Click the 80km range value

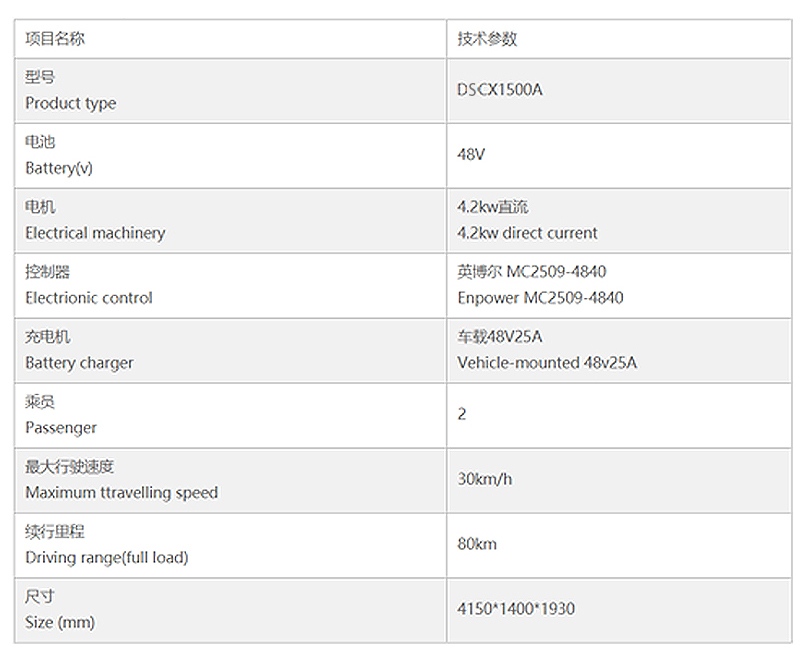[477, 544]
